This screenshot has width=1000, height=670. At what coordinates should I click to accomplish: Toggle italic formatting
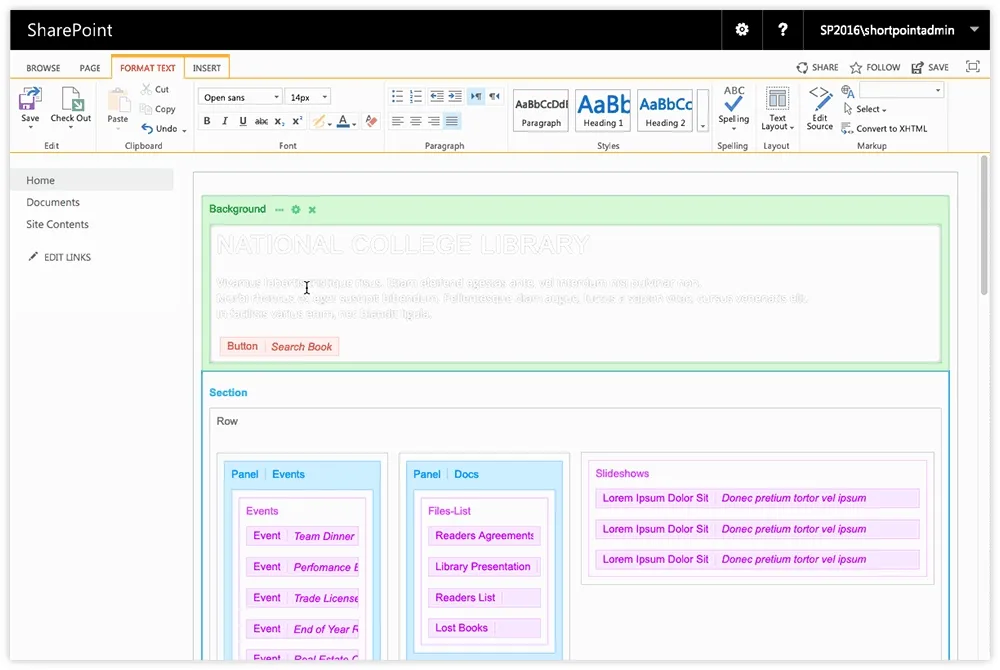coord(224,121)
